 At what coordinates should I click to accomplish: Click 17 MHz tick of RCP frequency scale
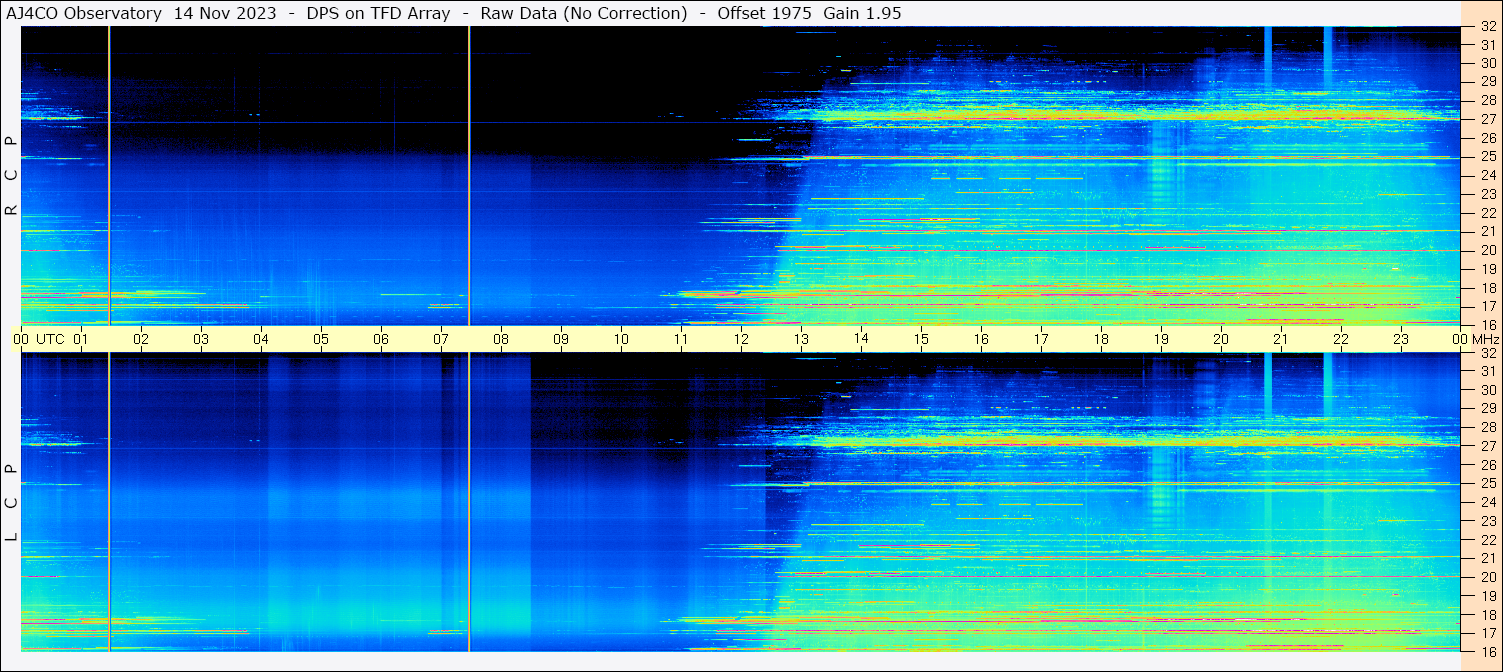tap(1488, 306)
